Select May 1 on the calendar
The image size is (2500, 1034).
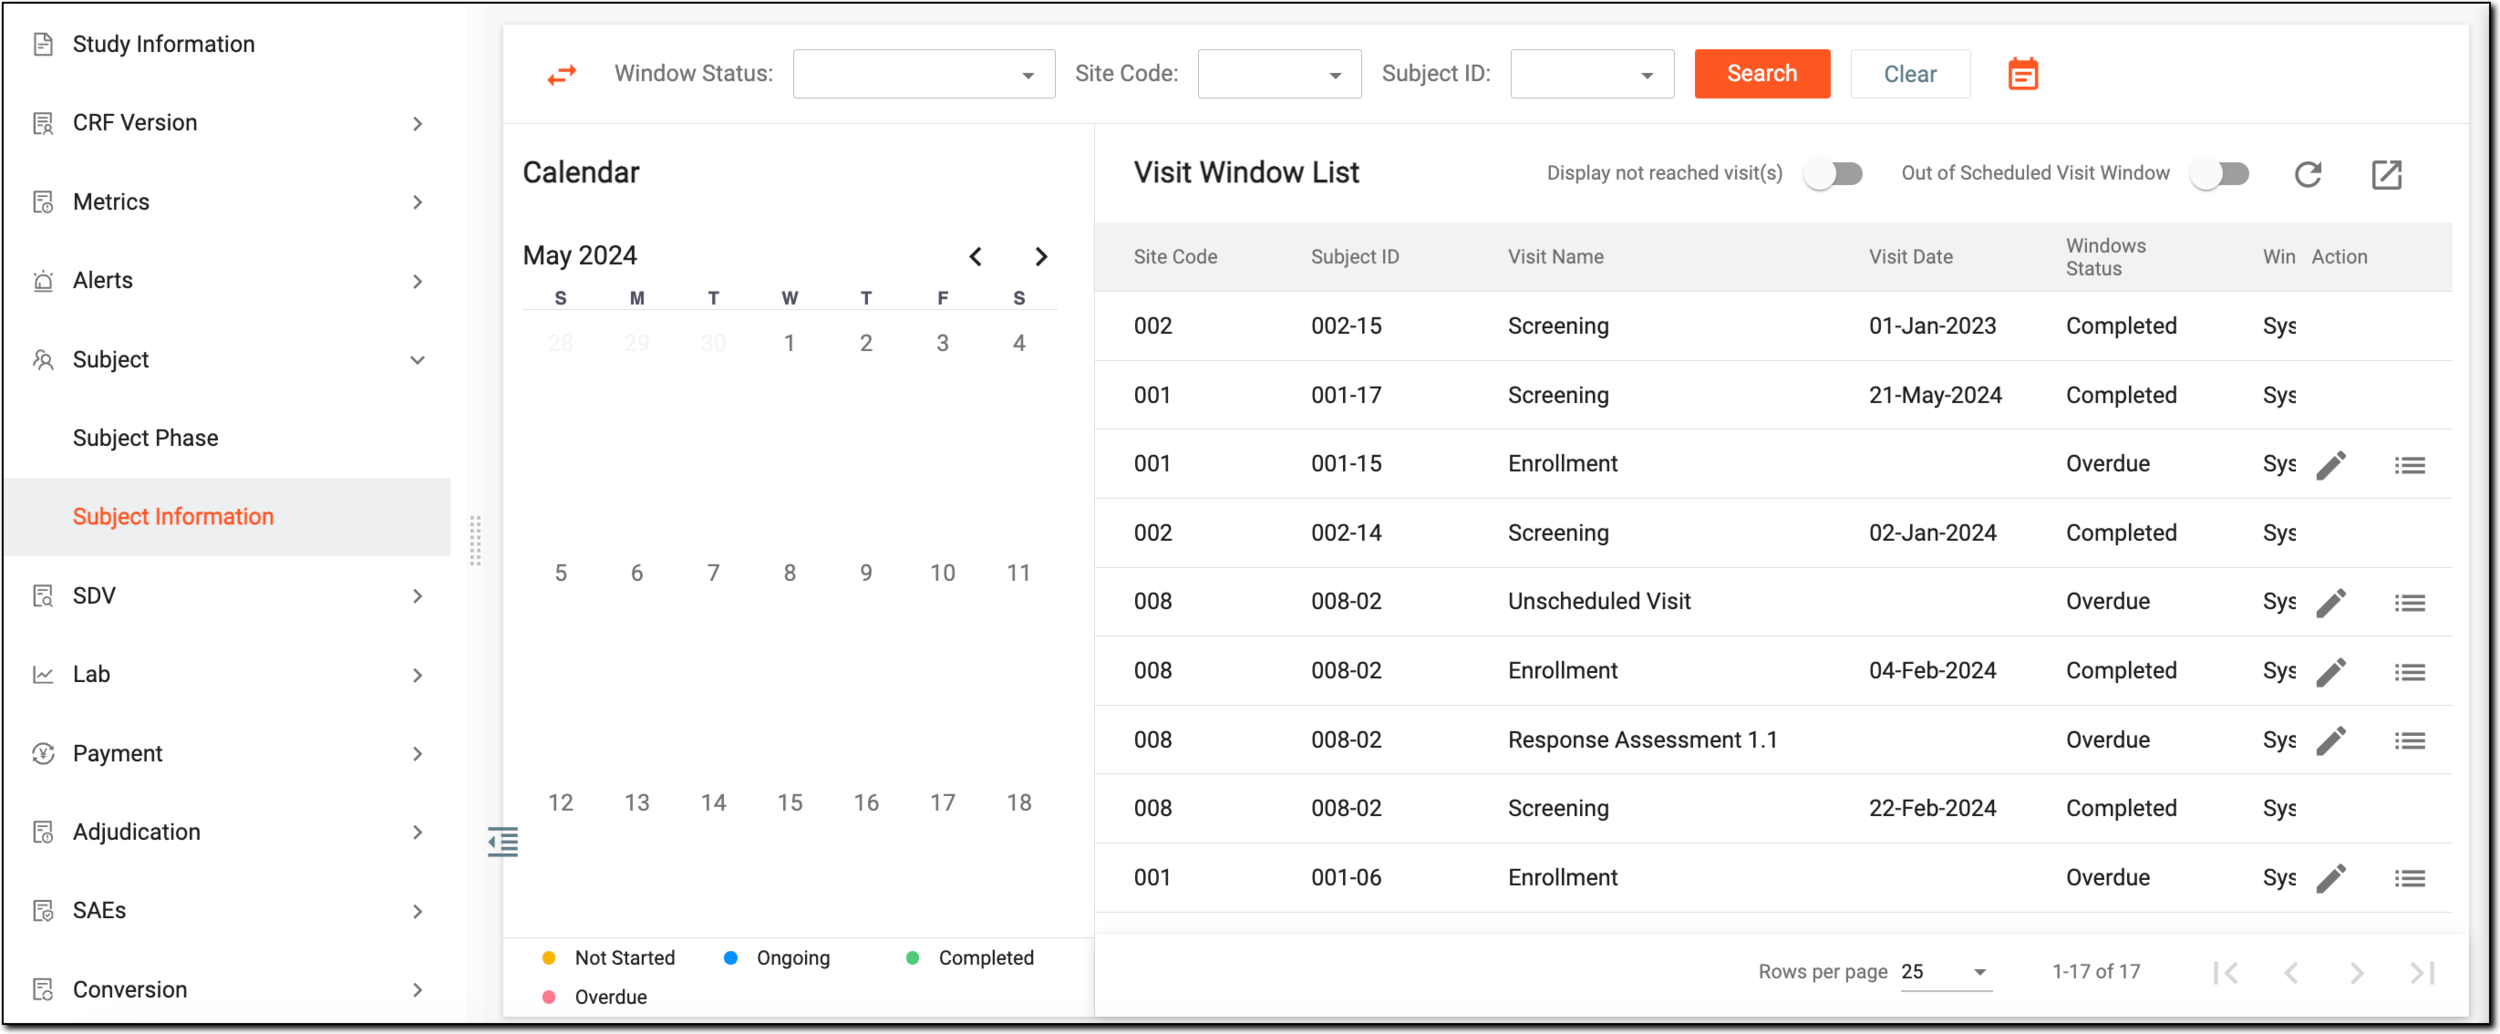coord(790,344)
